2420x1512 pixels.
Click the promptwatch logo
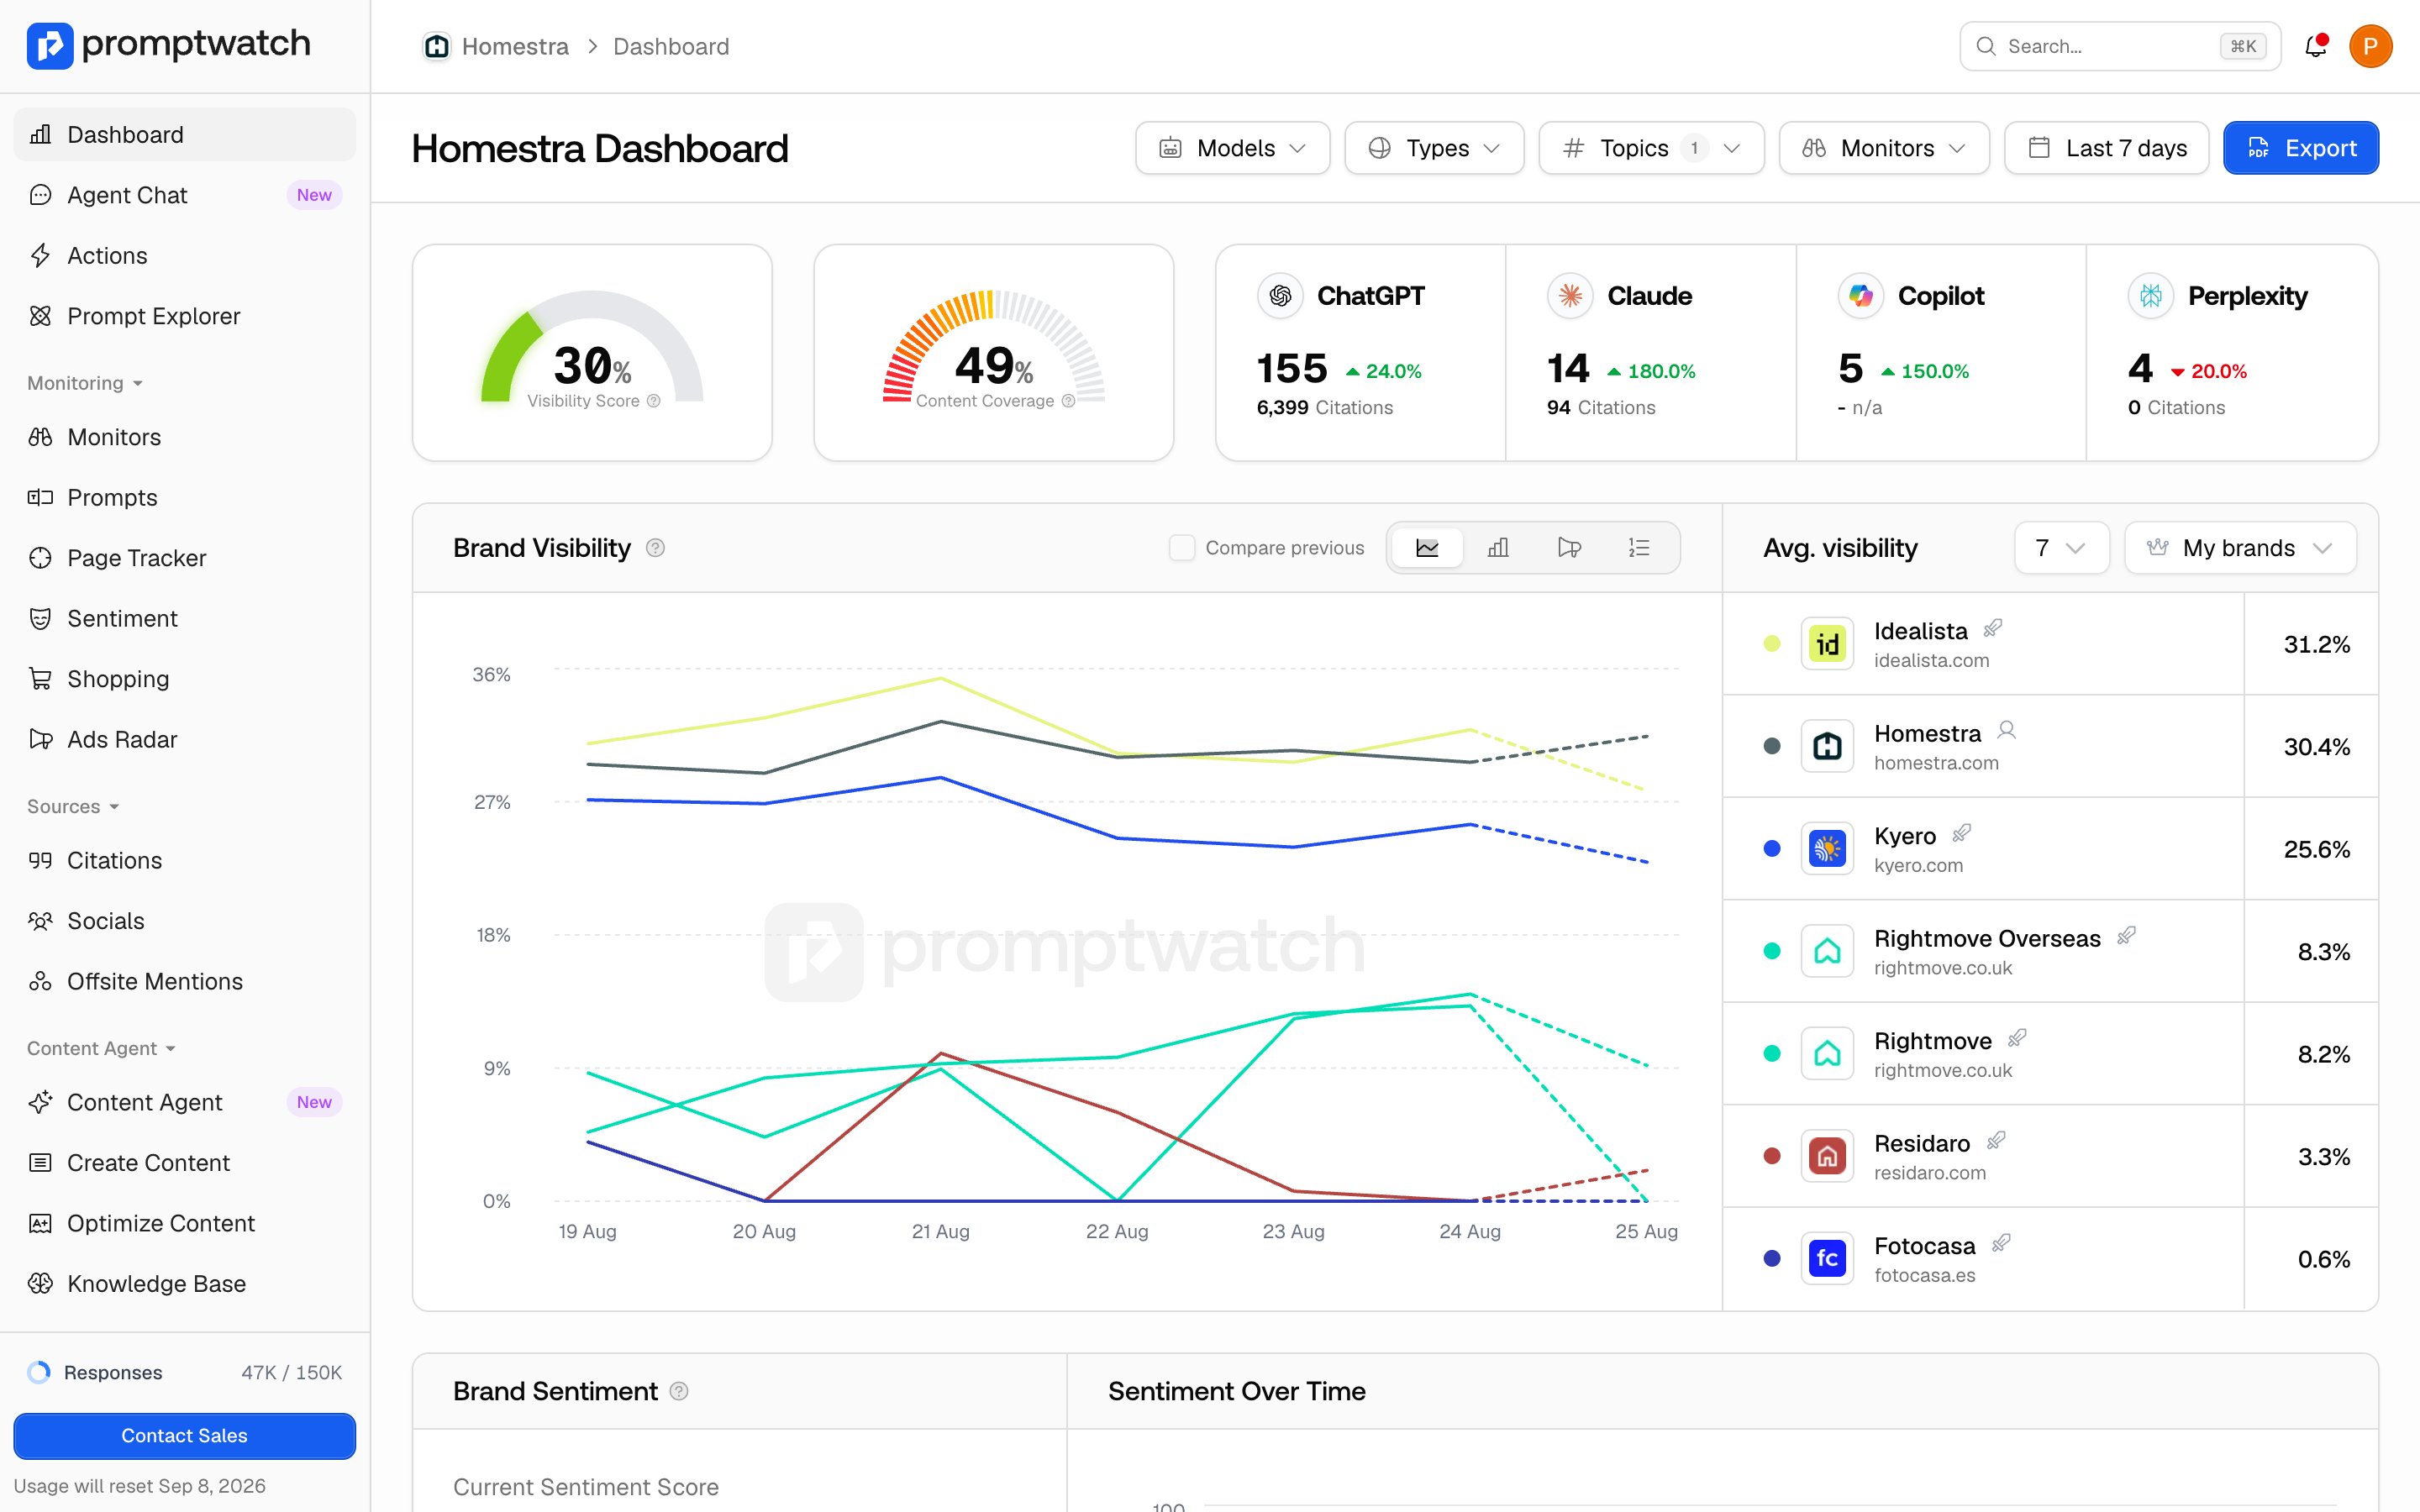click(x=168, y=45)
